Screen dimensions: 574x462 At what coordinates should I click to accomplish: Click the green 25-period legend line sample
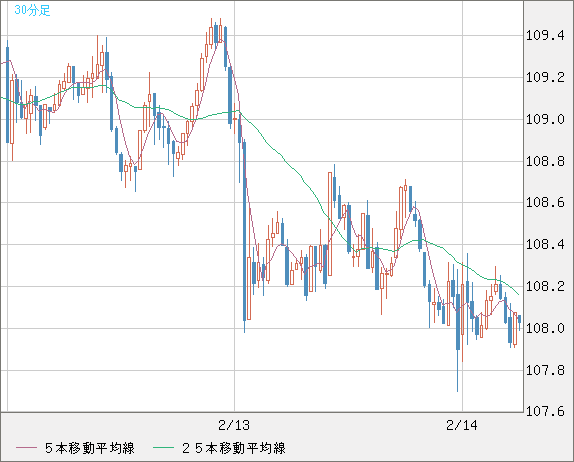(163, 448)
